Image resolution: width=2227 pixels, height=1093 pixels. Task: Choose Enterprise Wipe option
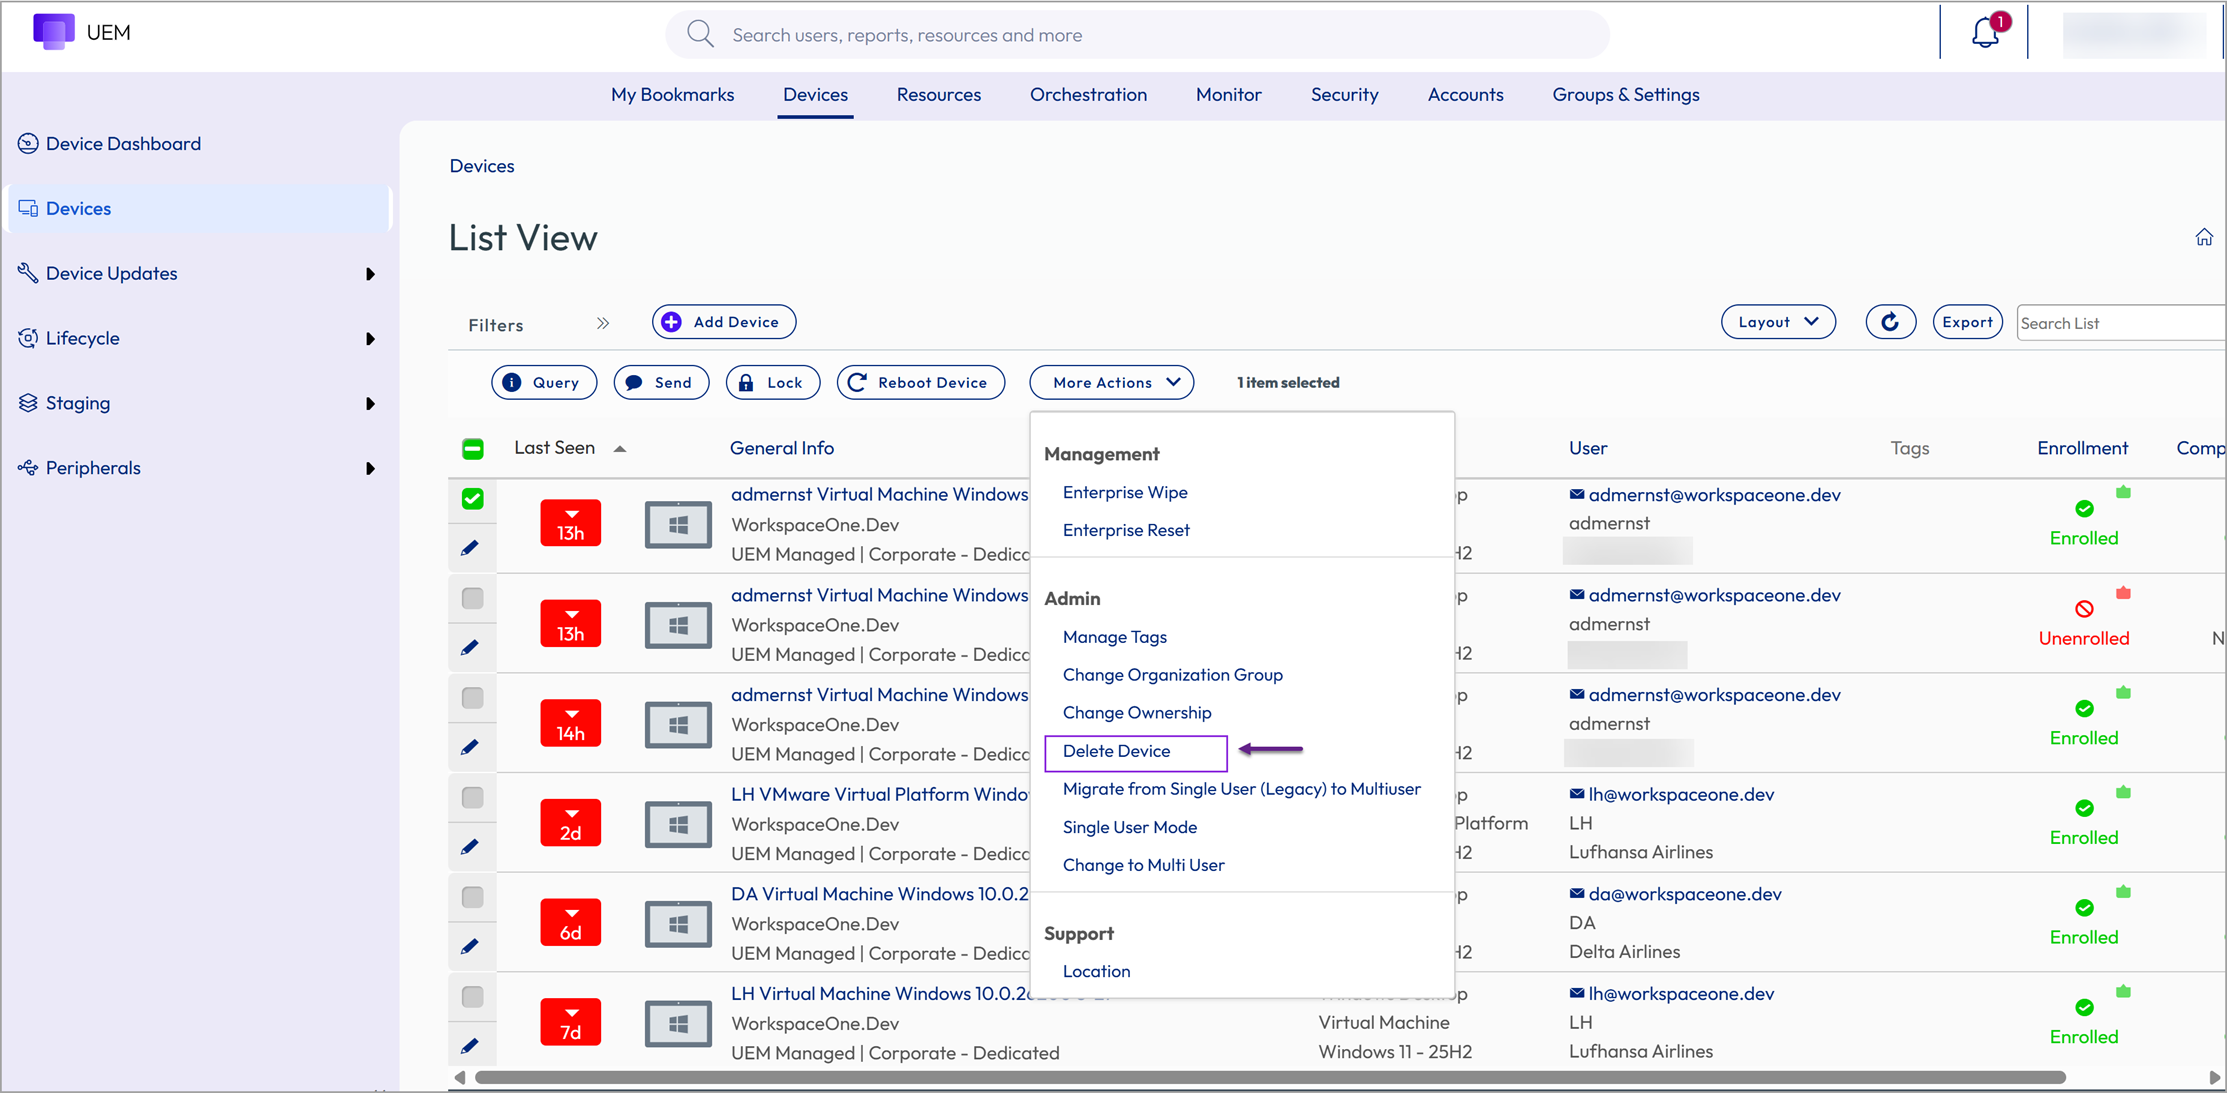coord(1125,492)
